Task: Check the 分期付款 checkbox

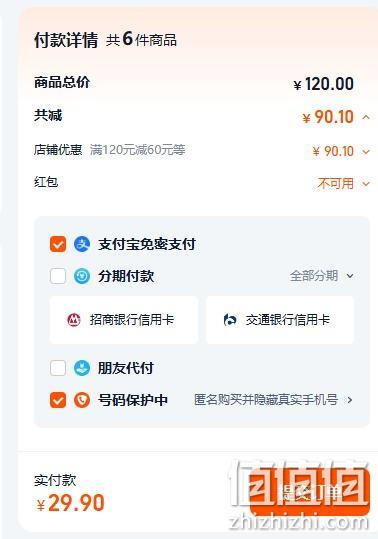Action: (58, 276)
